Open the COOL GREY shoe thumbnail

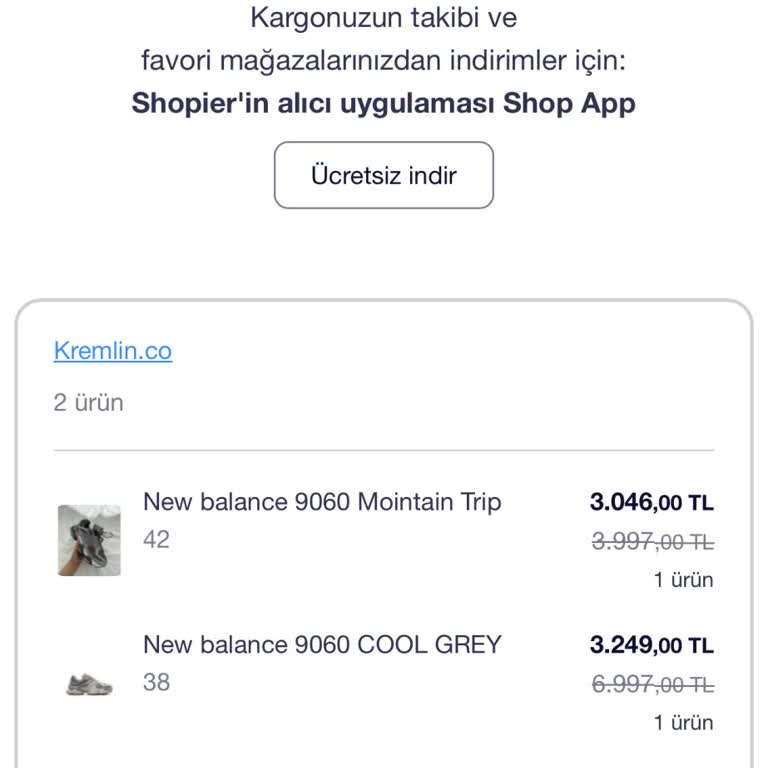click(x=89, y=685)
